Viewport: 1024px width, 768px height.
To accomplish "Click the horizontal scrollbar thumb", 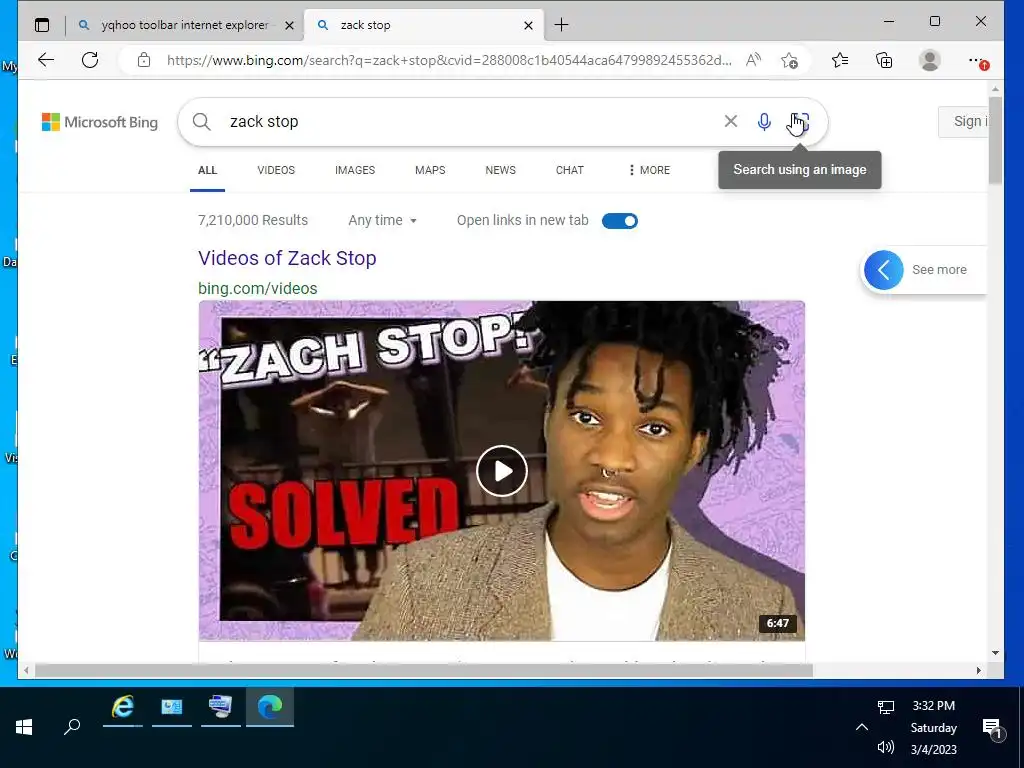I will point(424,671).
